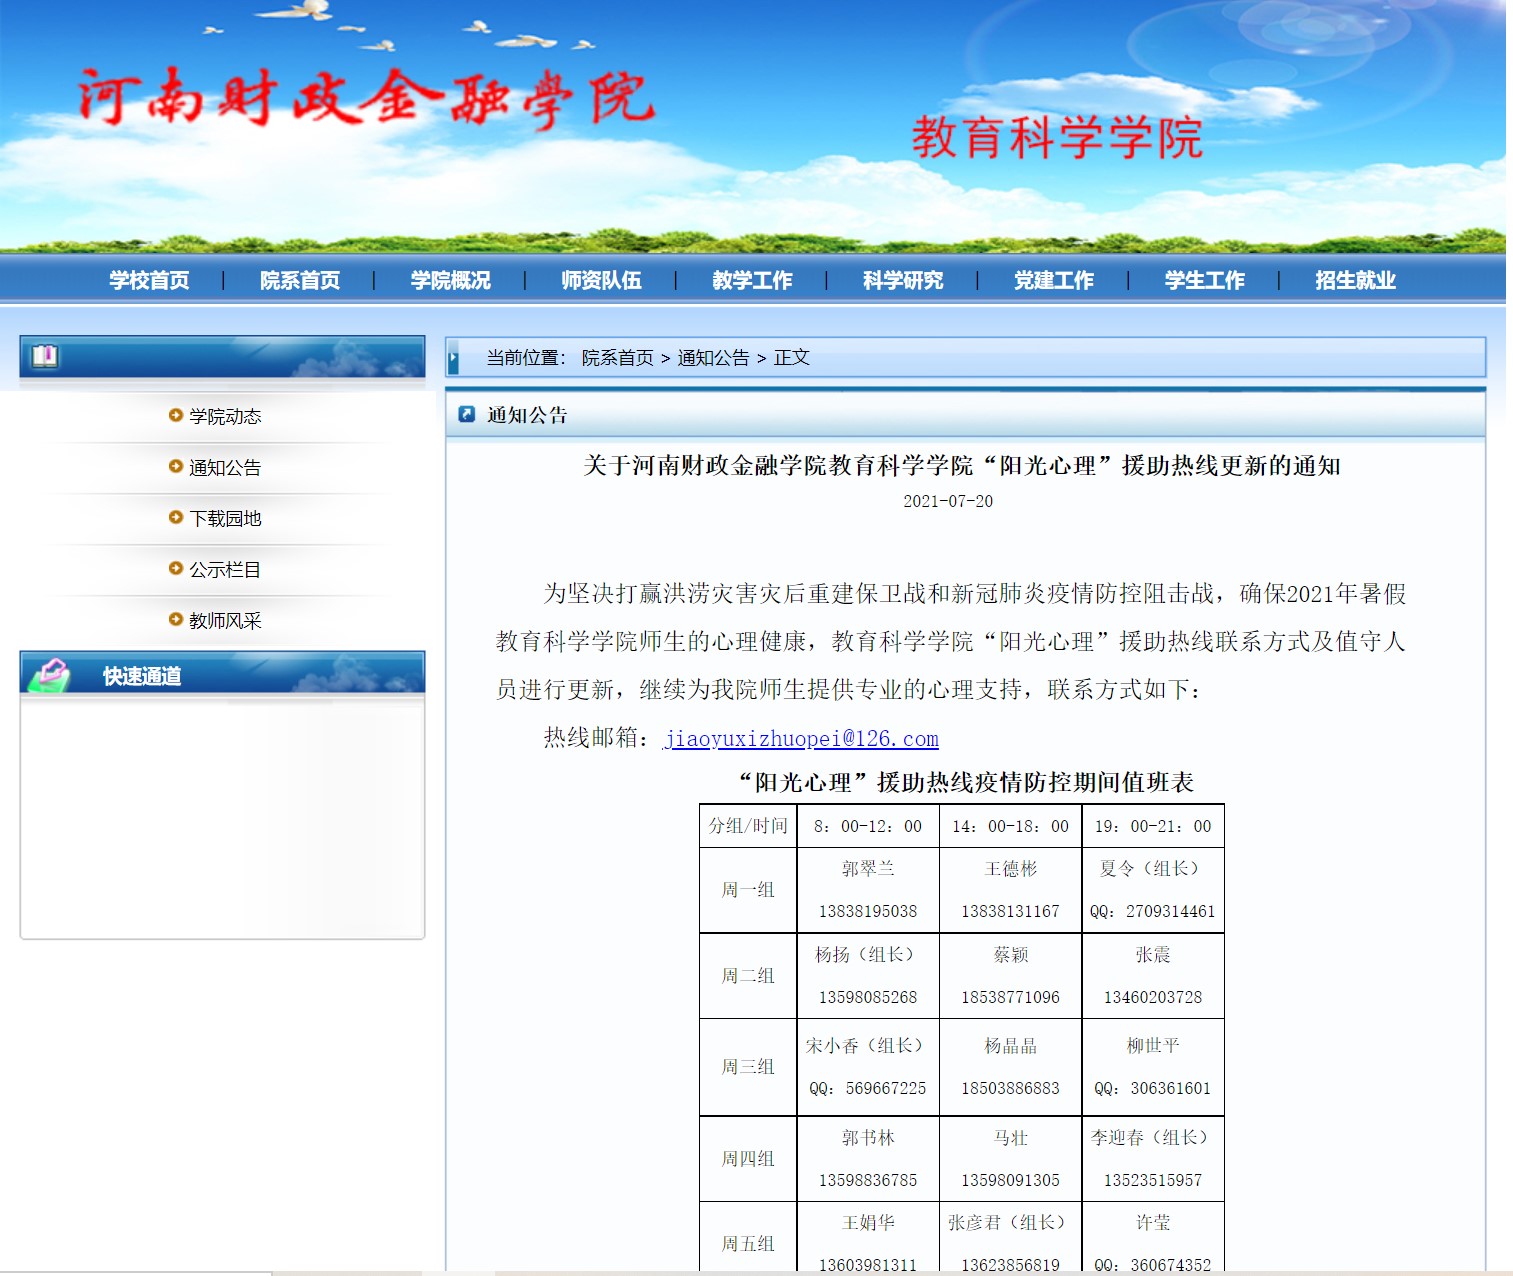Open the 学院动态 sidebar link
The width and height of the screenshot is (1513, 1276).
(x=225, y=416)
